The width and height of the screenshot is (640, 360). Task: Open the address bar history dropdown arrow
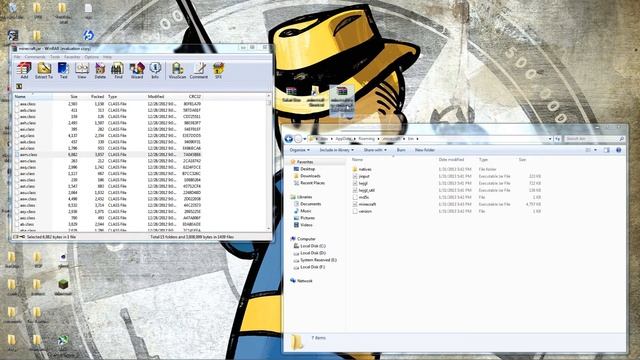550,139
